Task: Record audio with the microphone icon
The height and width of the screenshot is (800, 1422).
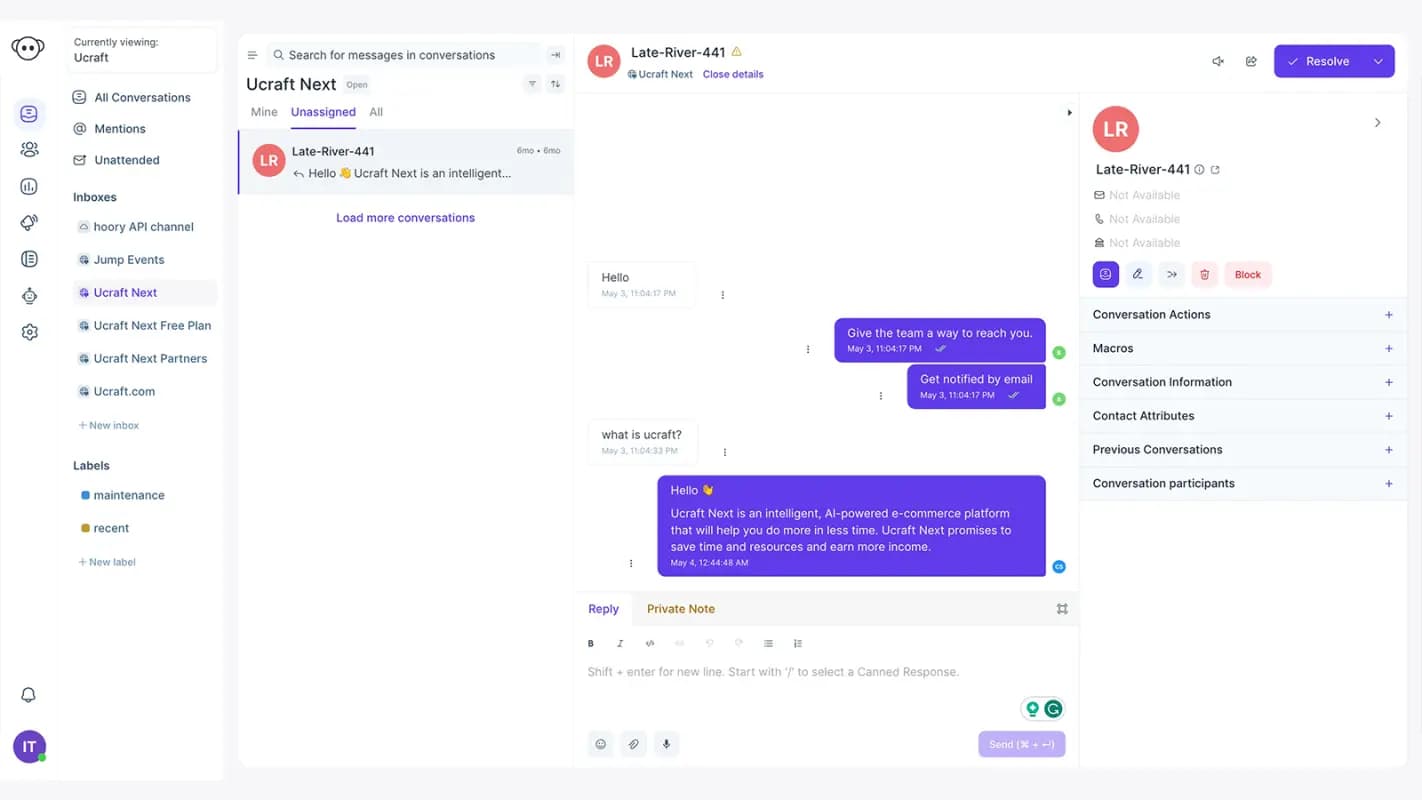Action: (666, 744)
